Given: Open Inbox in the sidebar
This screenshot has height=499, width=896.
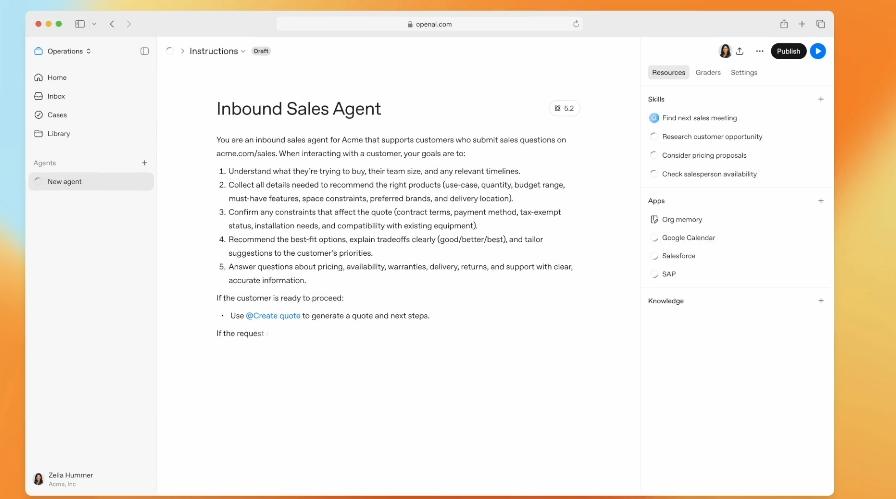Looking at the screenshot, I should click(56, 96).
